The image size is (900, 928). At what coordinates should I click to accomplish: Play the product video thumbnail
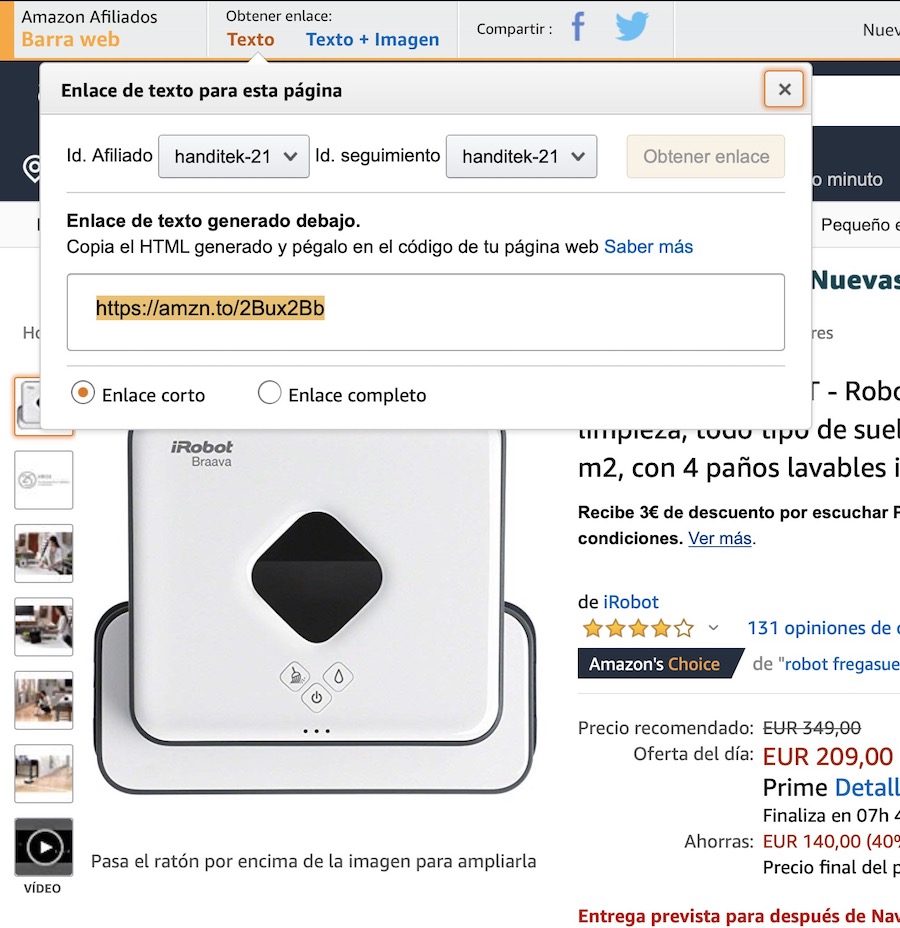44,847
